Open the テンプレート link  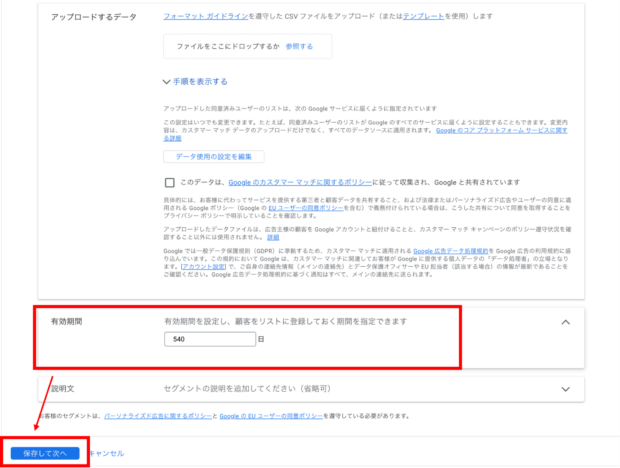[423, 16]
